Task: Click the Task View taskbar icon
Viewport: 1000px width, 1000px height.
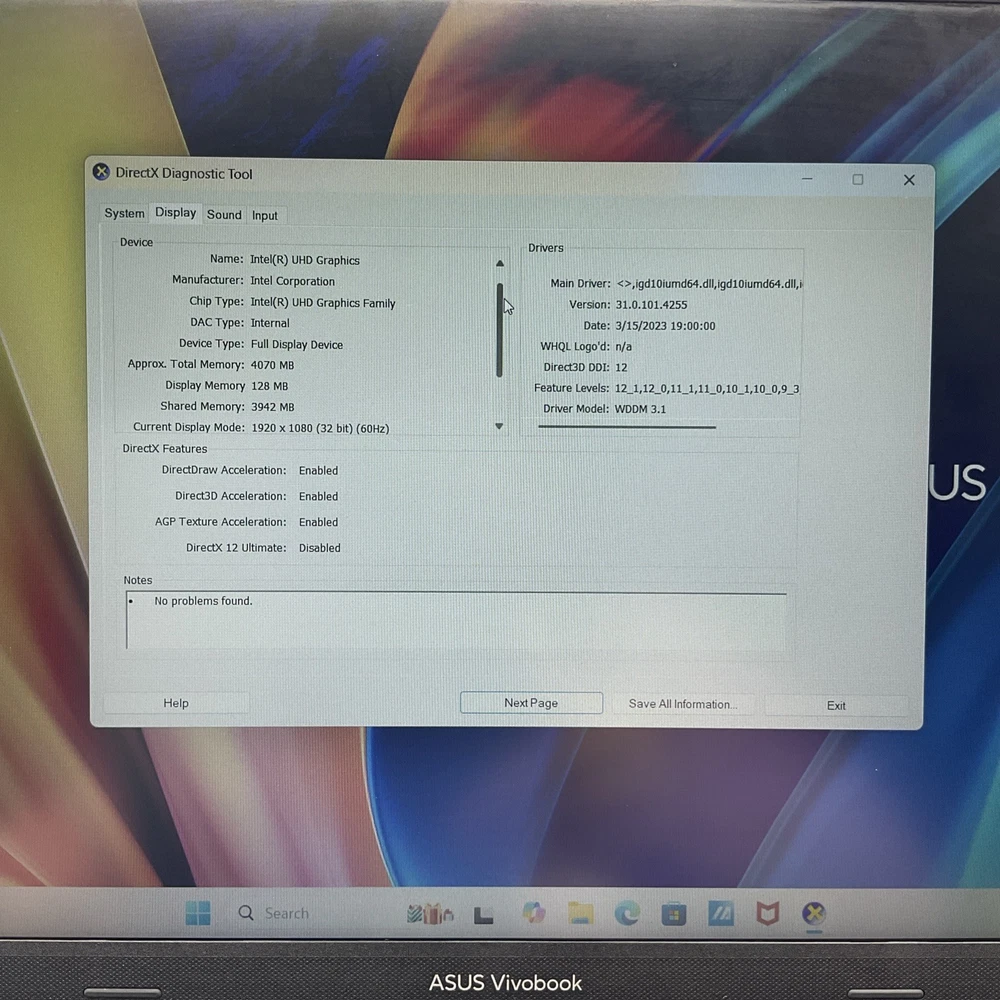Action: click(x=485, y=914)
